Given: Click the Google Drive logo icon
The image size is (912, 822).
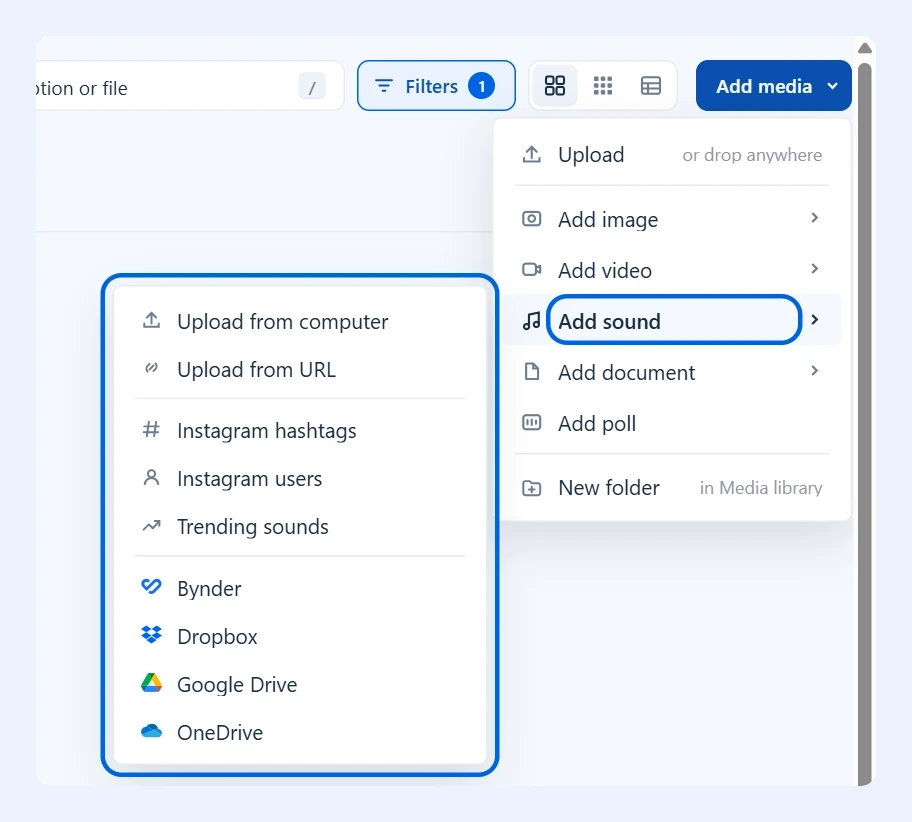Looking at the screenshot, I should point(151,683).
